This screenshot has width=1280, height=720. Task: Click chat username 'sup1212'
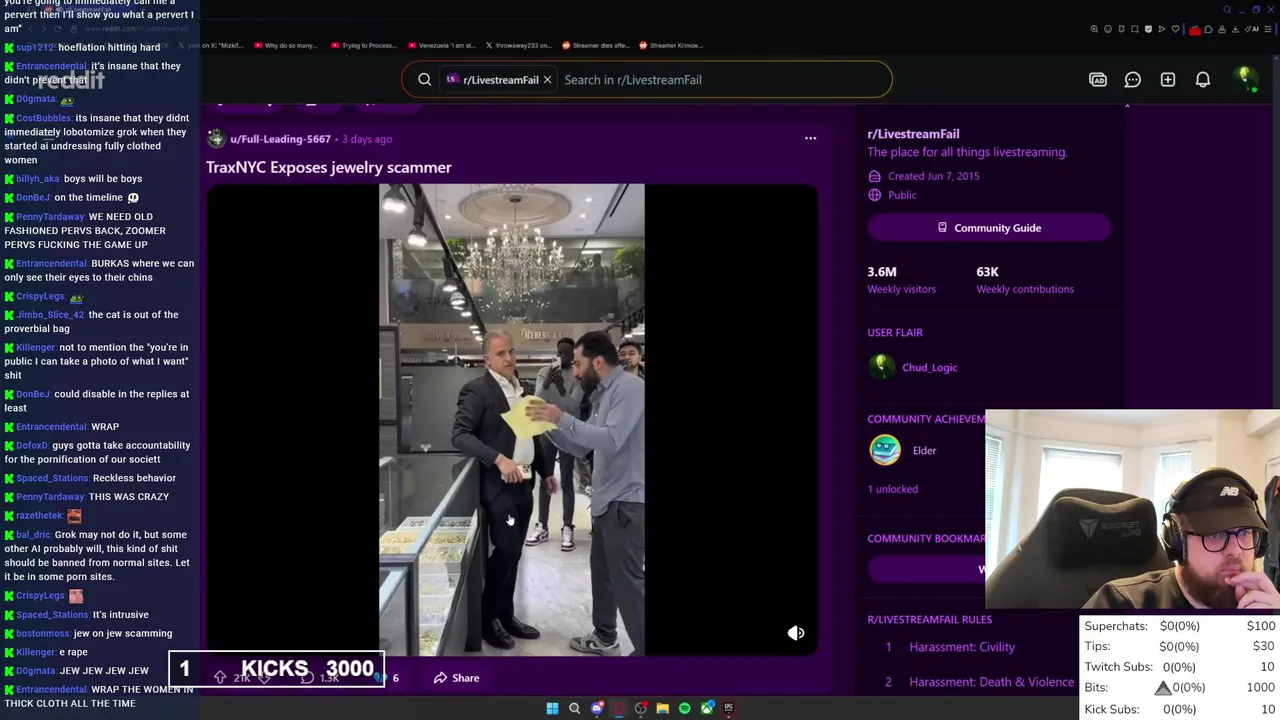(35, 48)
